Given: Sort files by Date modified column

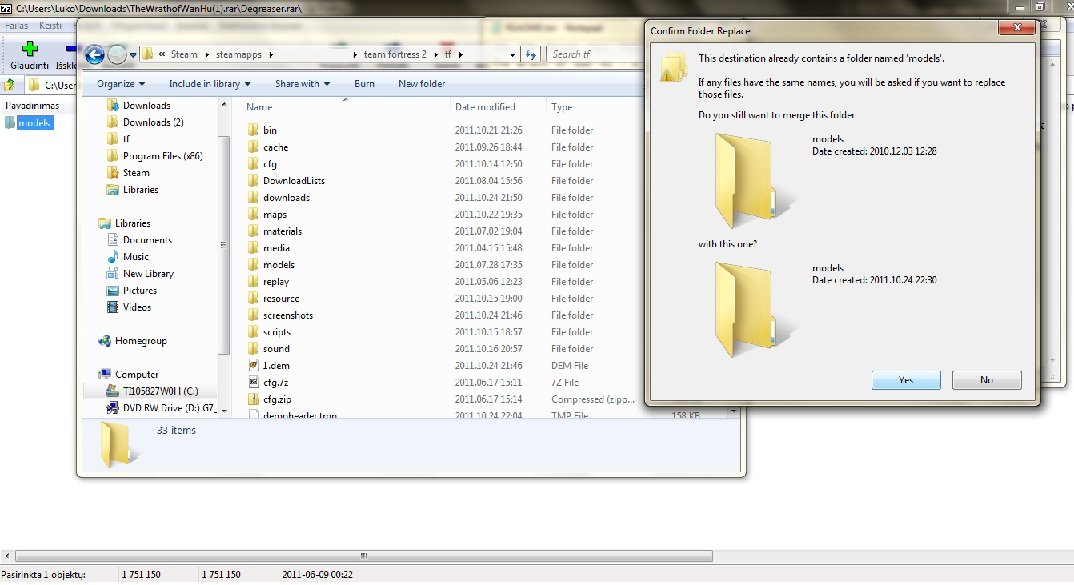Looking at the screenshot, I should tap(484, 107).
